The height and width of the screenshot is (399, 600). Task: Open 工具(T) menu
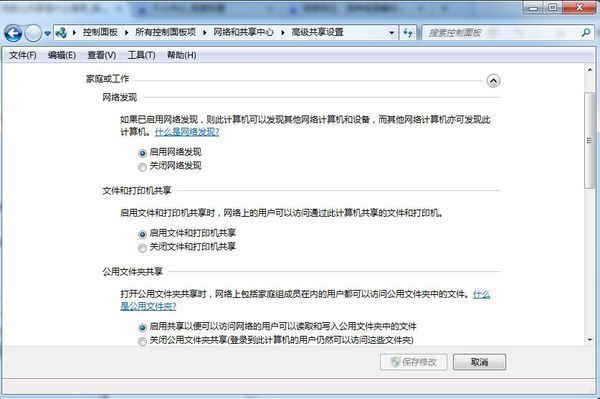(141, 55)
